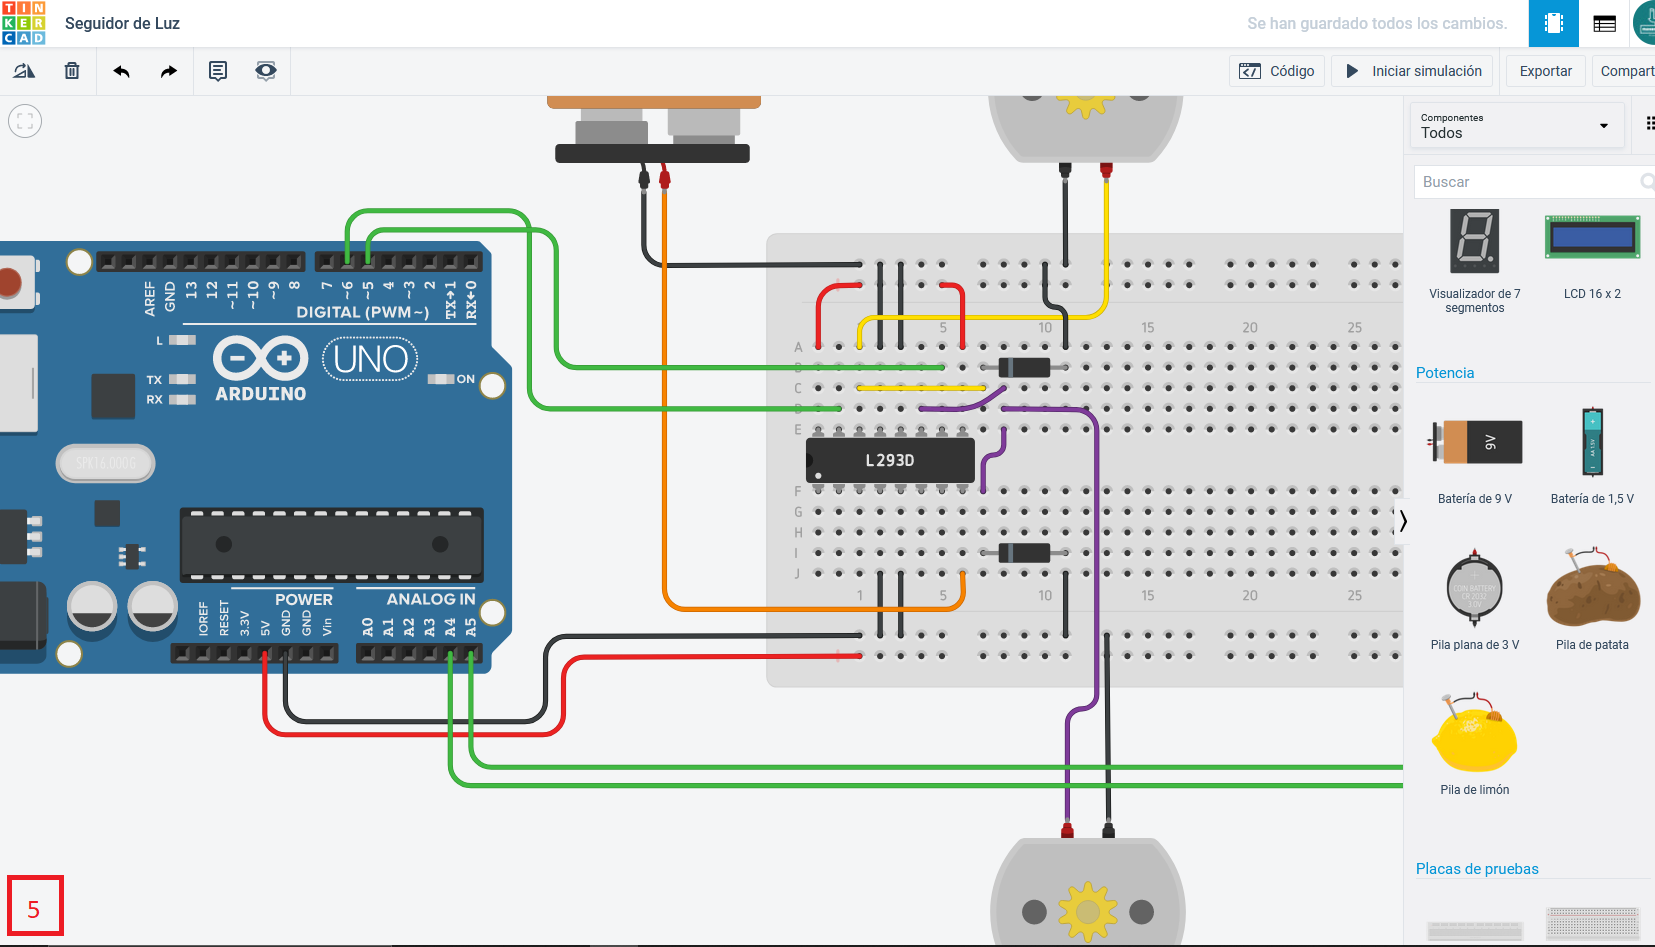Screen dimensions: 1655x947
Task: Select the 7-segment display component
Action: click(x=1475, y=260)
